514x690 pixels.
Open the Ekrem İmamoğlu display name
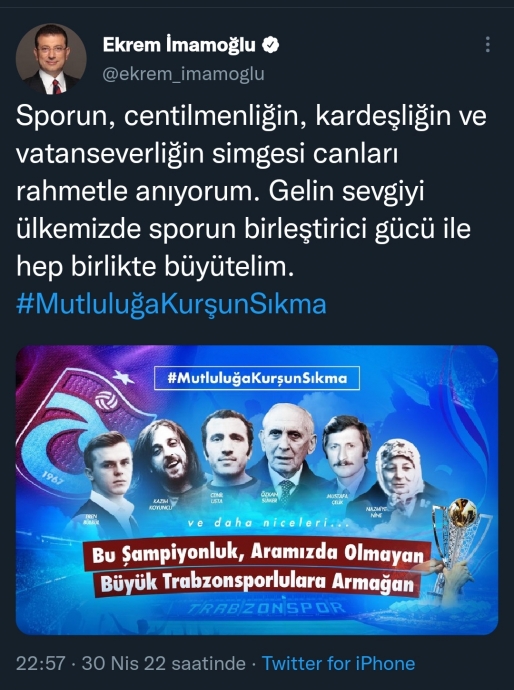[179, 45]
